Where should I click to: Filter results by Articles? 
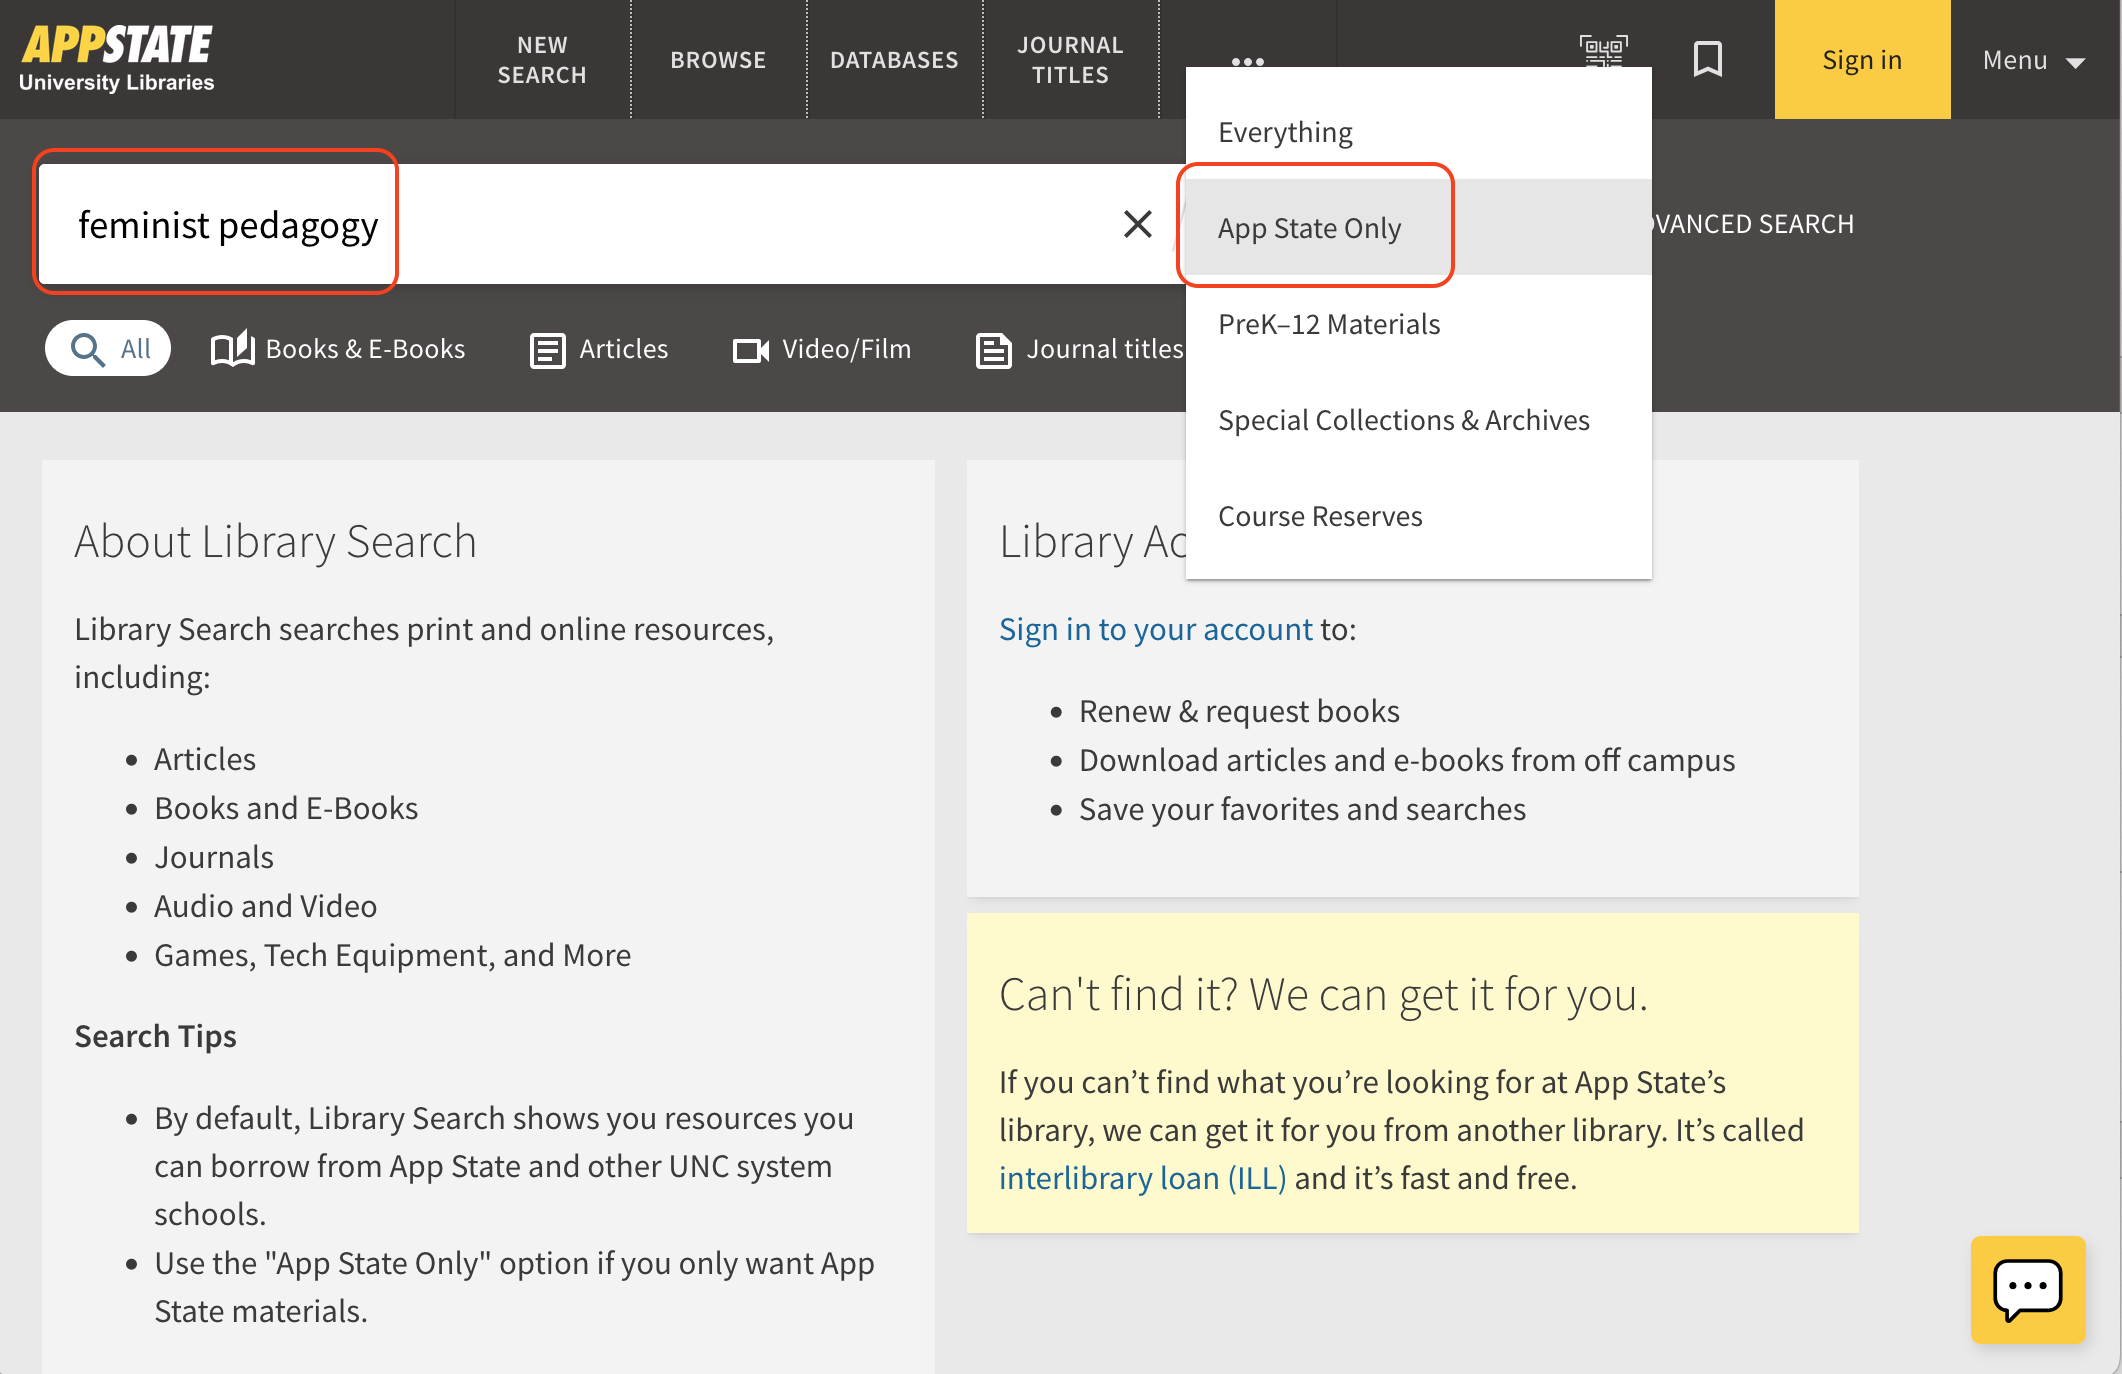point(598,349)
